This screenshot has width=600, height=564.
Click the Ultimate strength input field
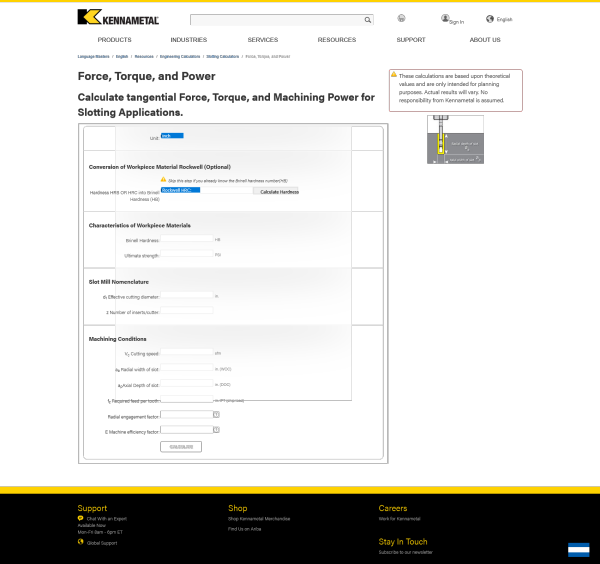coord(187,254)
